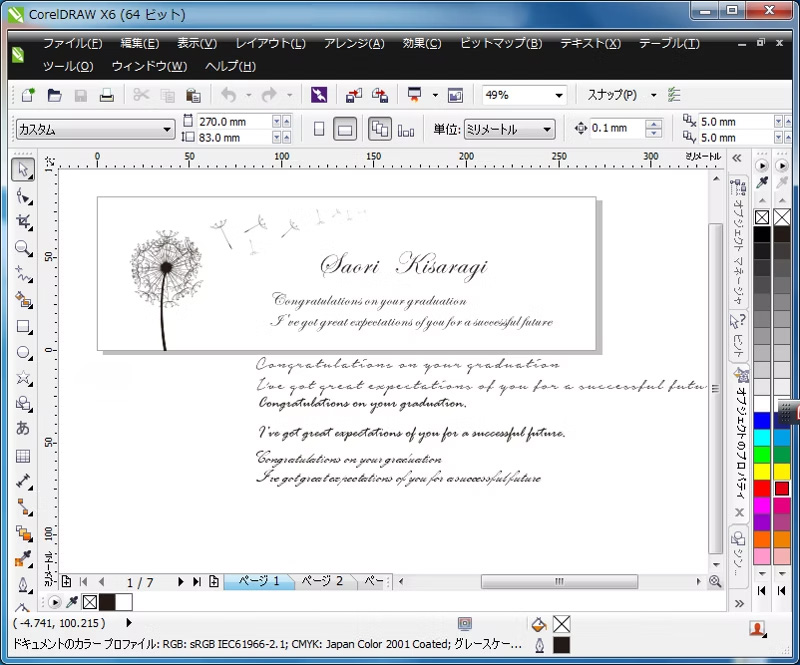Toggle apply layout to all pages
Image resolution: width=800 pixels, height=665 pixels.
click(x=379, y=129)
